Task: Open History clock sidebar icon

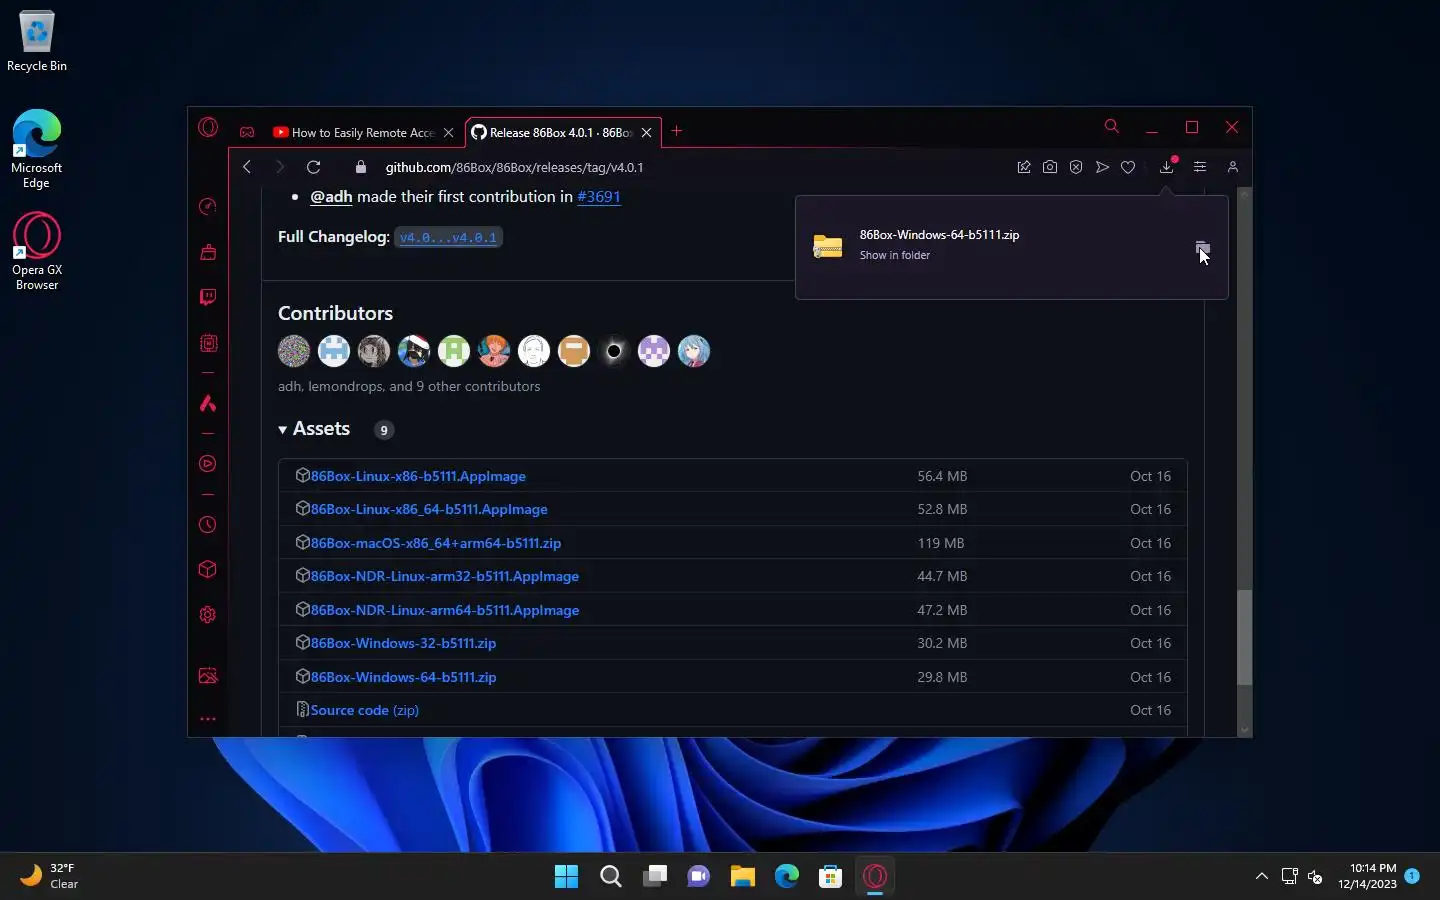Action: (208, 525)
